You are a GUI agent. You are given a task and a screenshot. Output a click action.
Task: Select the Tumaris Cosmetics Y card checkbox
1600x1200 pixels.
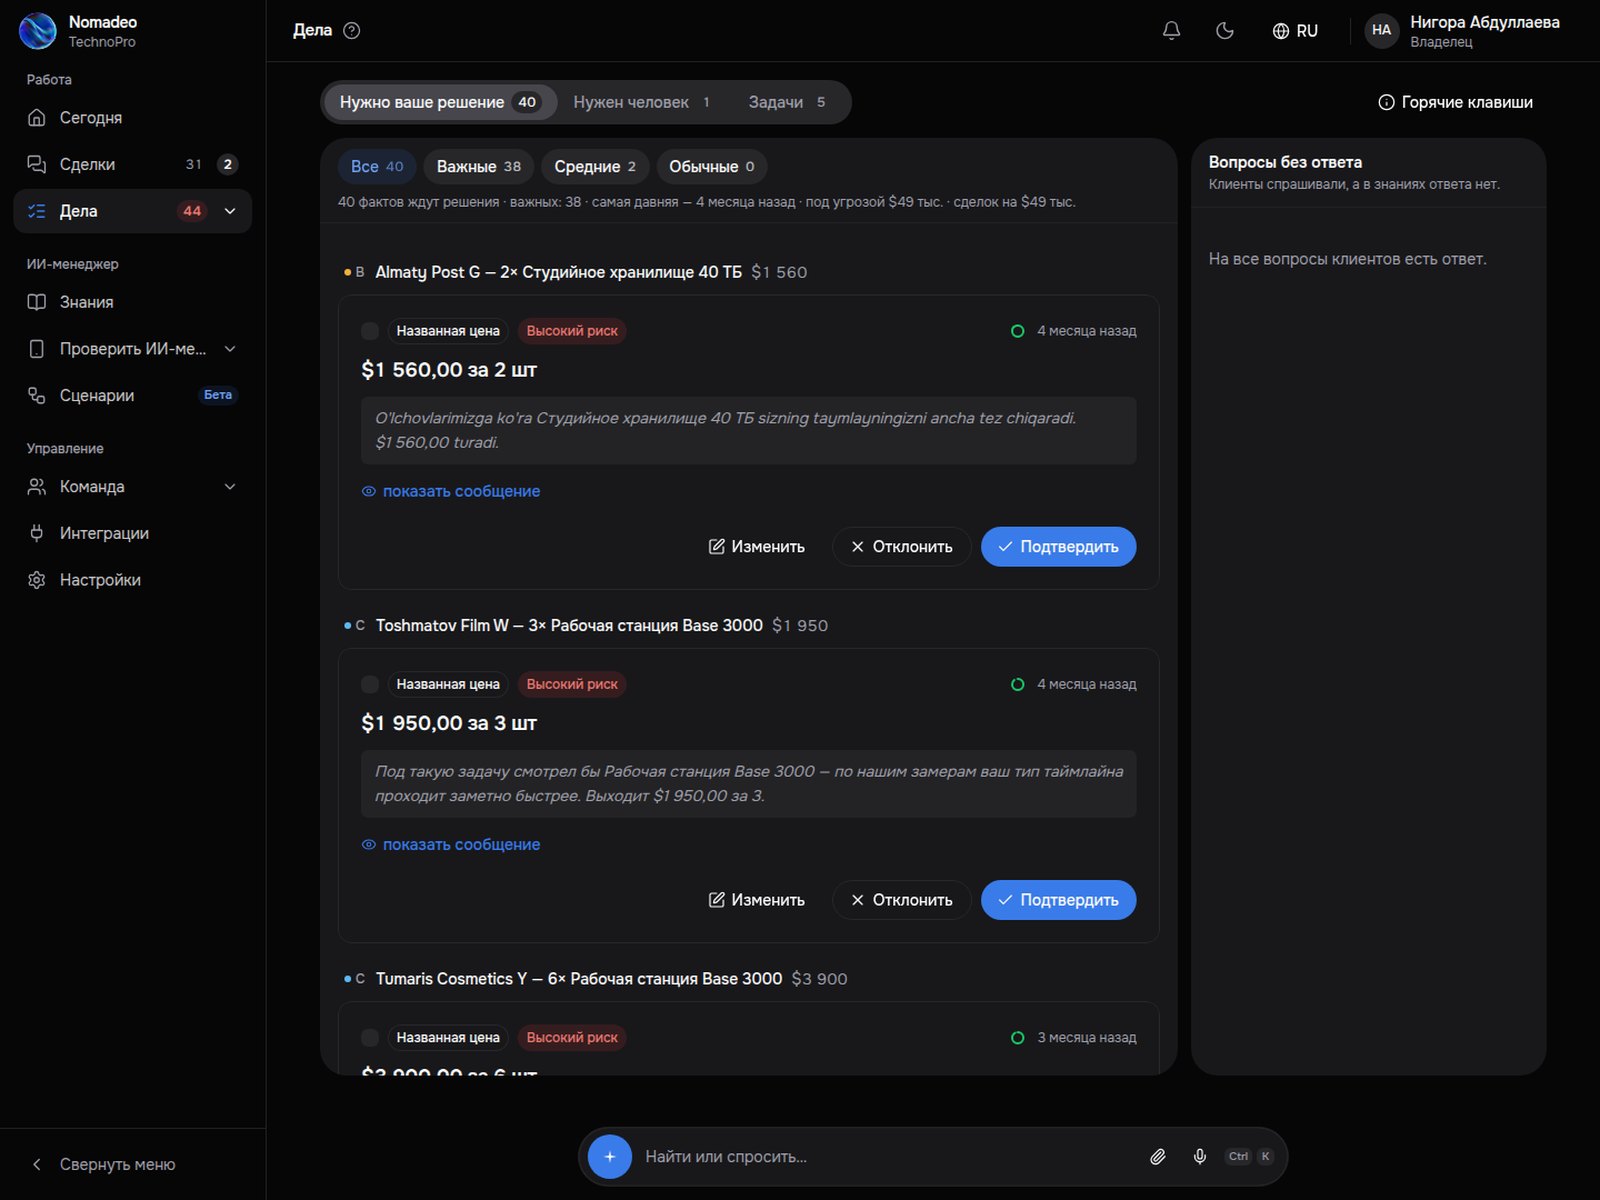tap(370, 1038)
